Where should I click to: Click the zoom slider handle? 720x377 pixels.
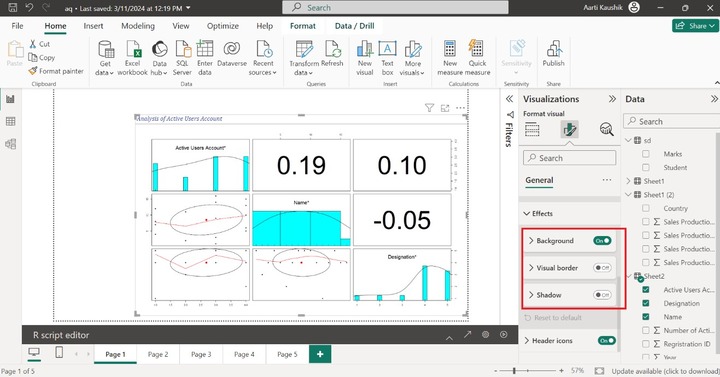[x=514, y=371]
